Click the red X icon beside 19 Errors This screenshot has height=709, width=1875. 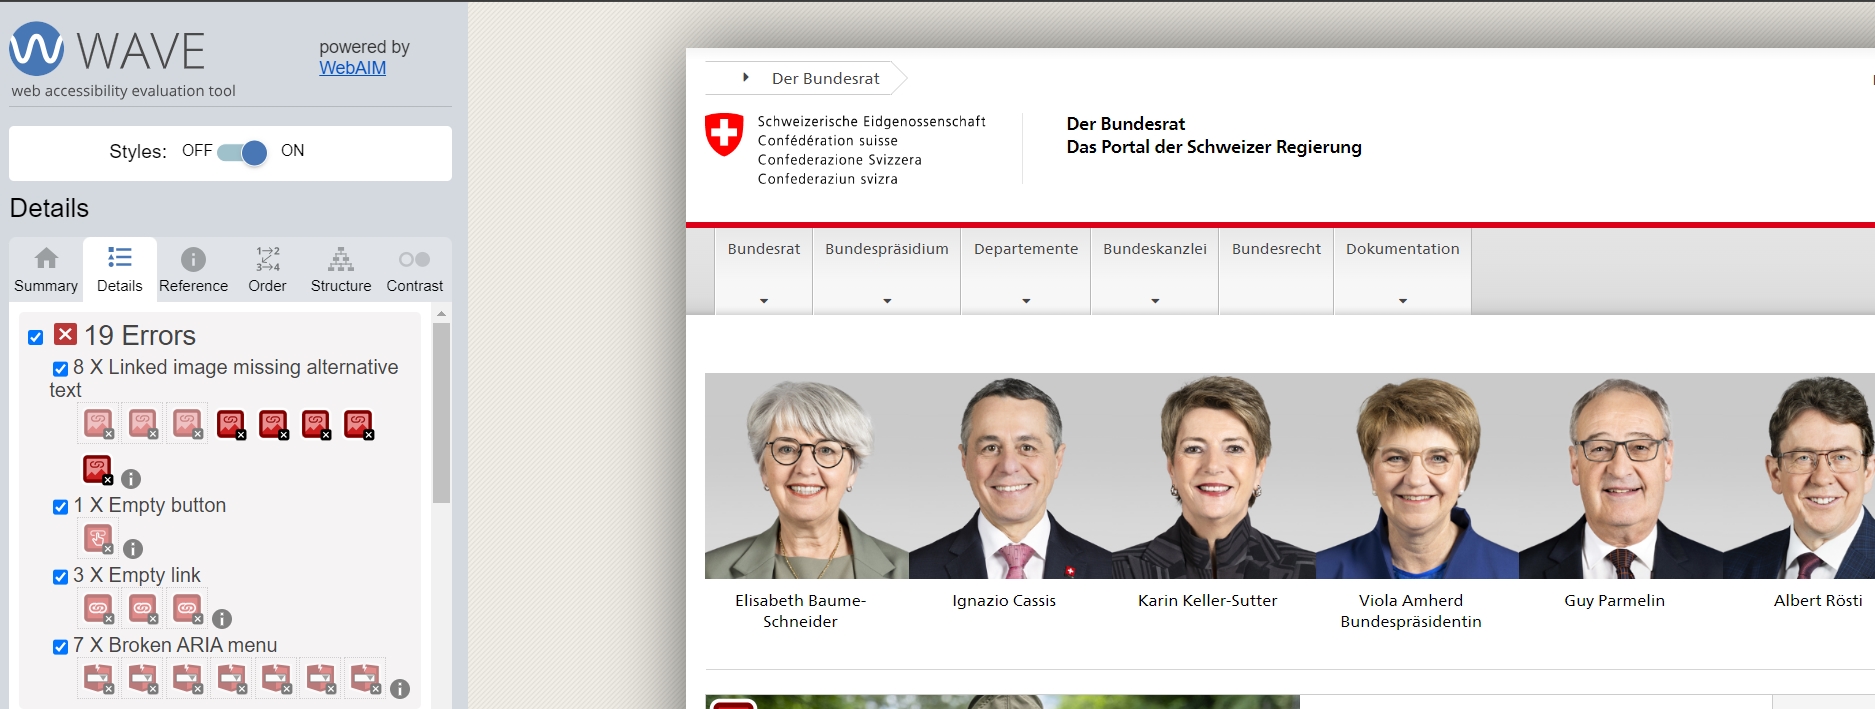pos(66,334)
